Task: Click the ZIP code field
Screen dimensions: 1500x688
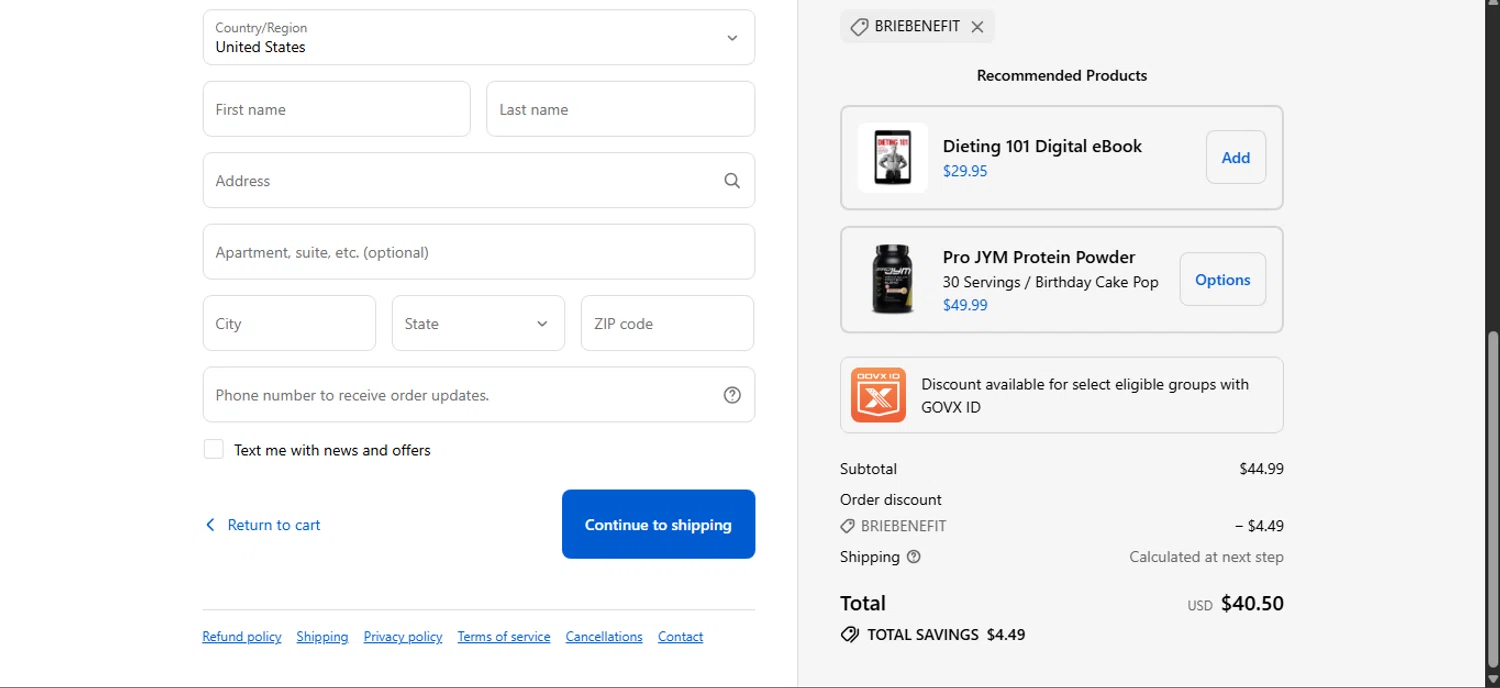Action: click(667, 323)
